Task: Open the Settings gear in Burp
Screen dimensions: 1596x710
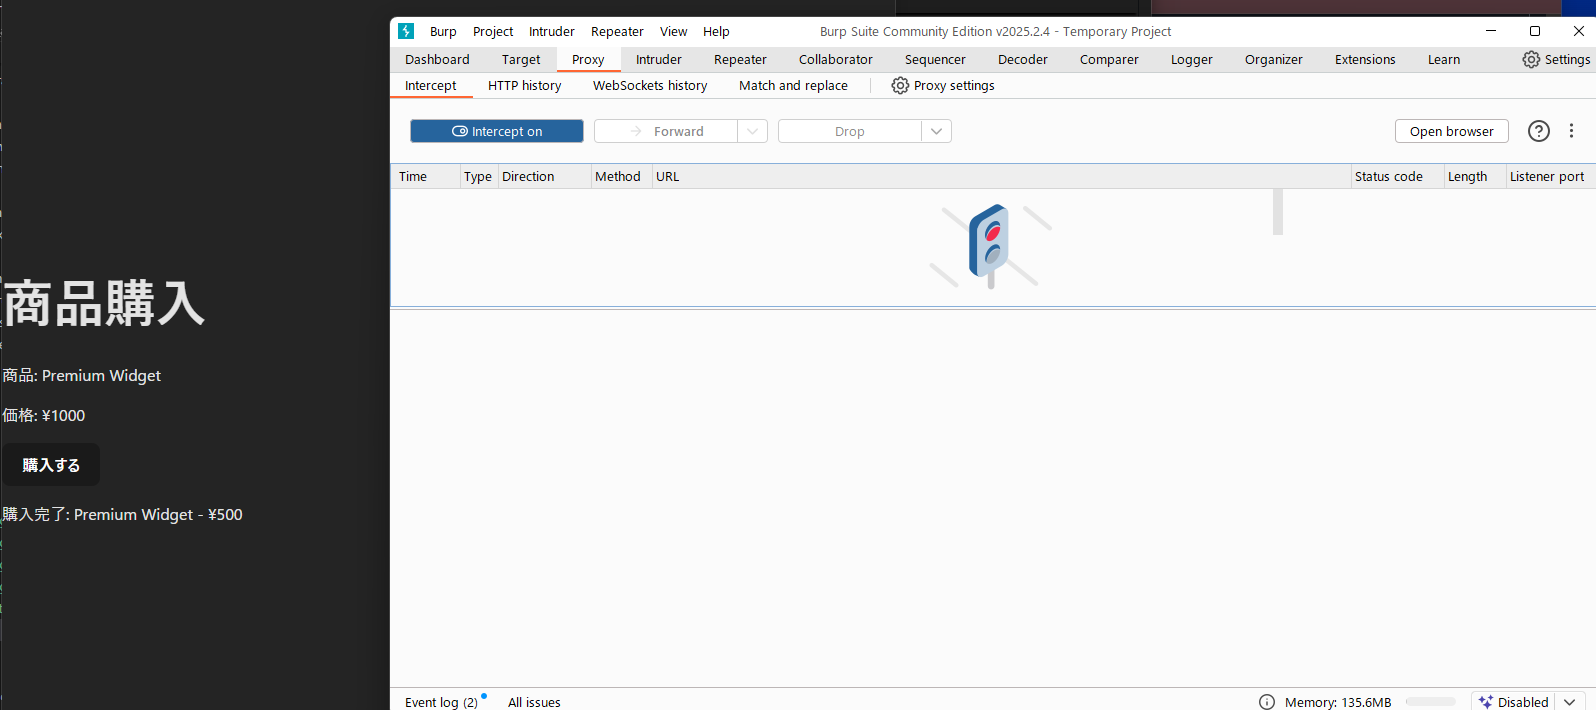Action: (1556, 59)
